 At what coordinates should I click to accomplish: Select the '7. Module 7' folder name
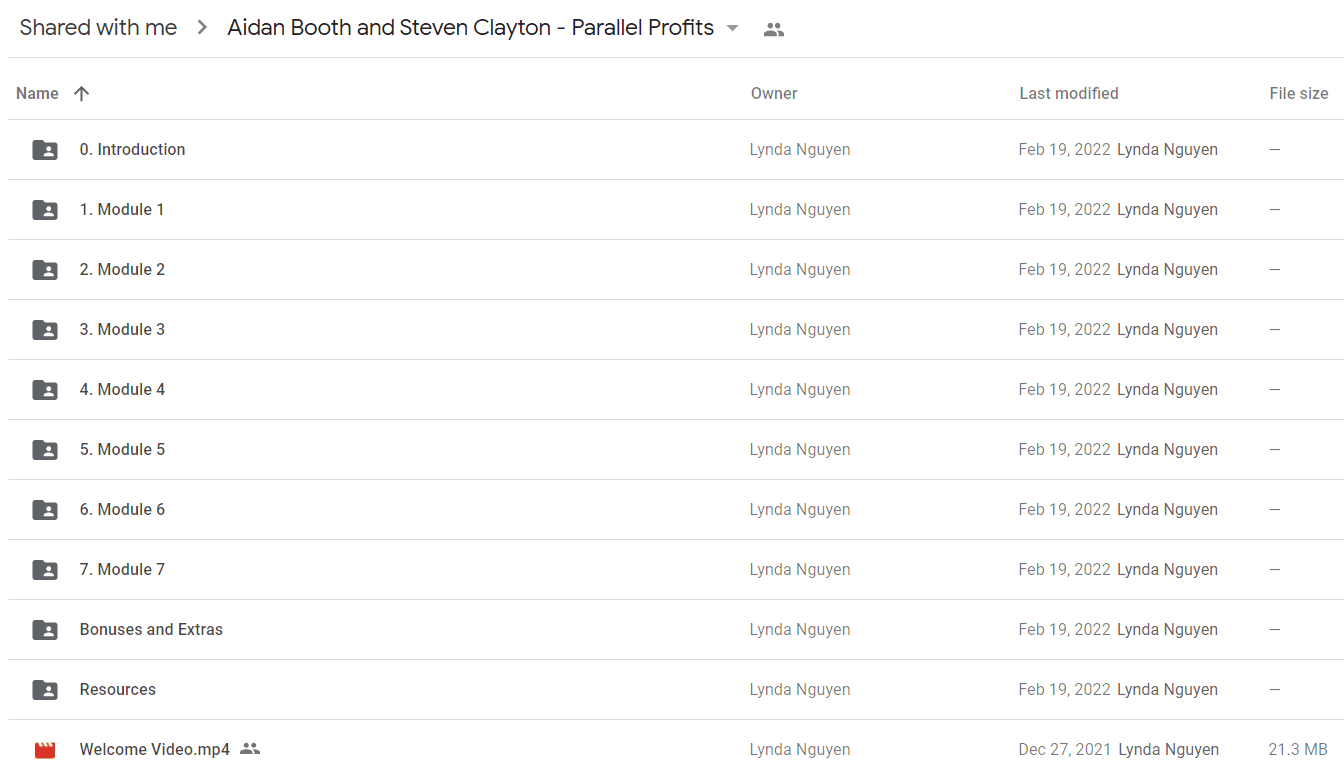(122, 569)
